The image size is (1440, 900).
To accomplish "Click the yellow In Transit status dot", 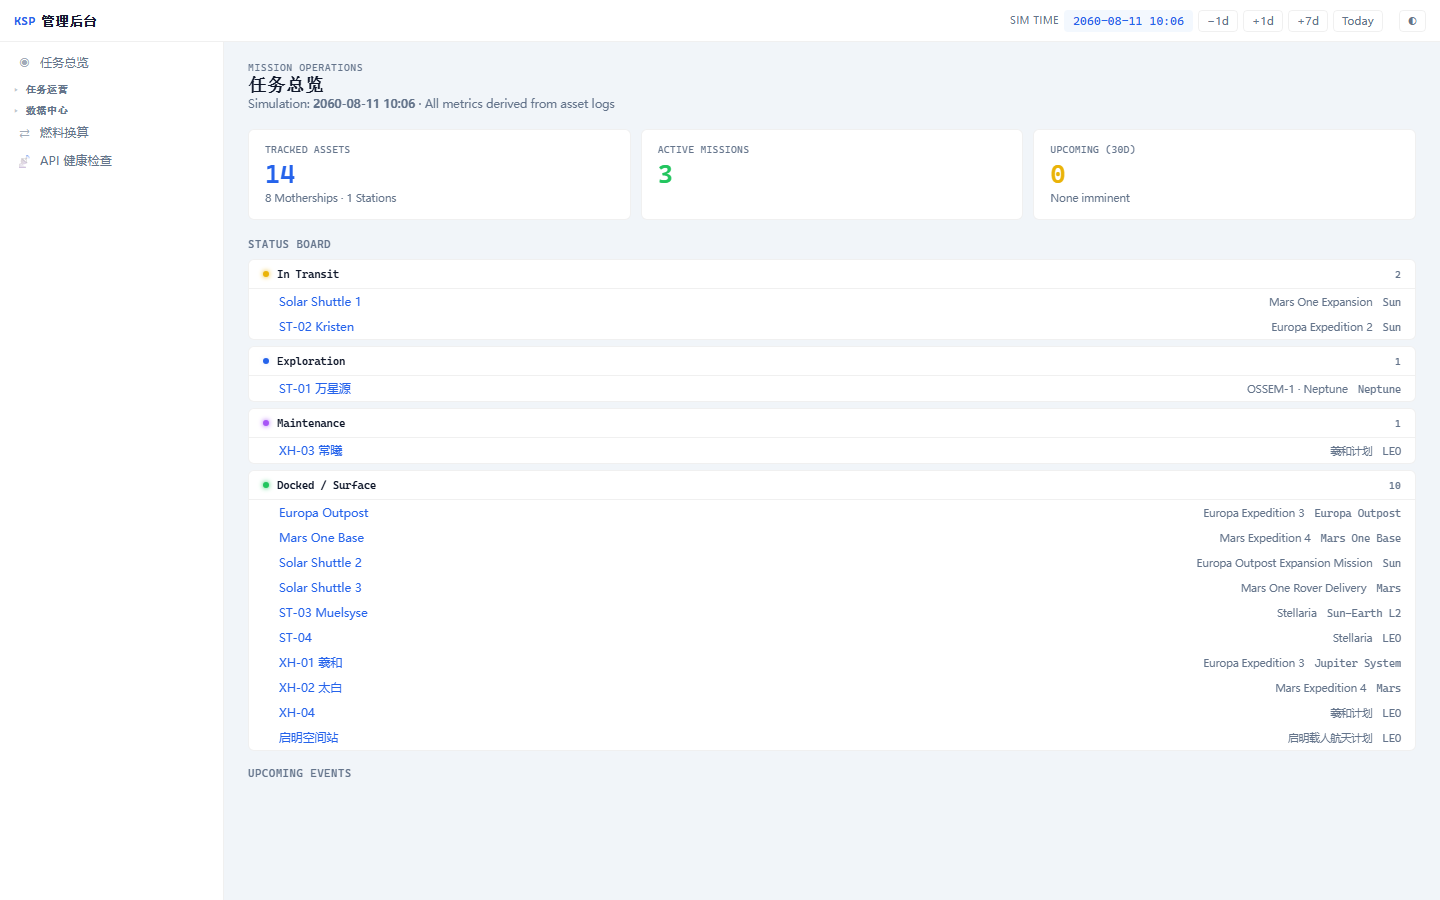I will tap(266, 274).
